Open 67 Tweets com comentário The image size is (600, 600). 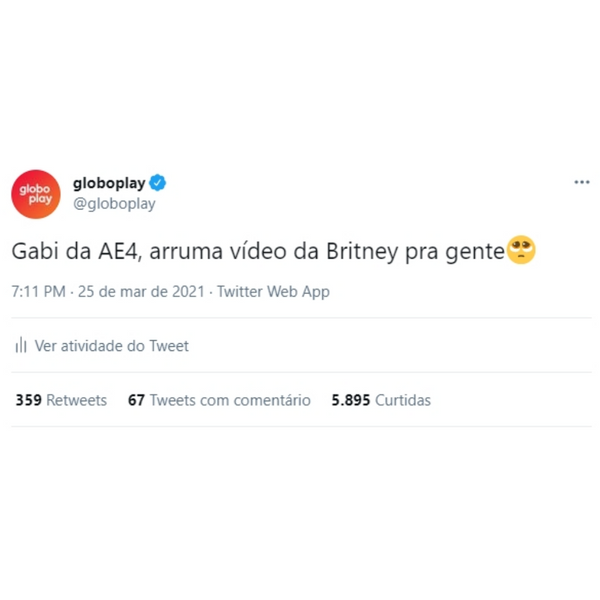click(219, 400)
